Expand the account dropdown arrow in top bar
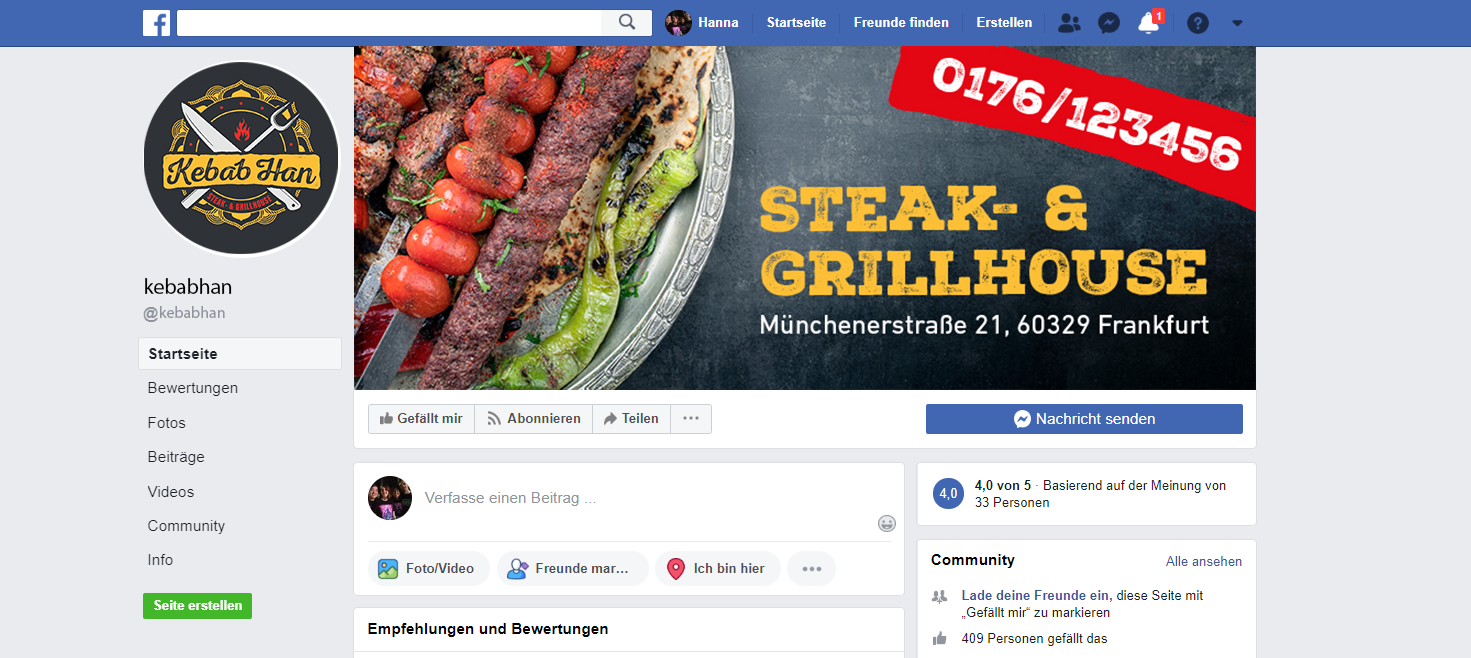Screen dimensions: 1471x658 tap(1237, 23)
